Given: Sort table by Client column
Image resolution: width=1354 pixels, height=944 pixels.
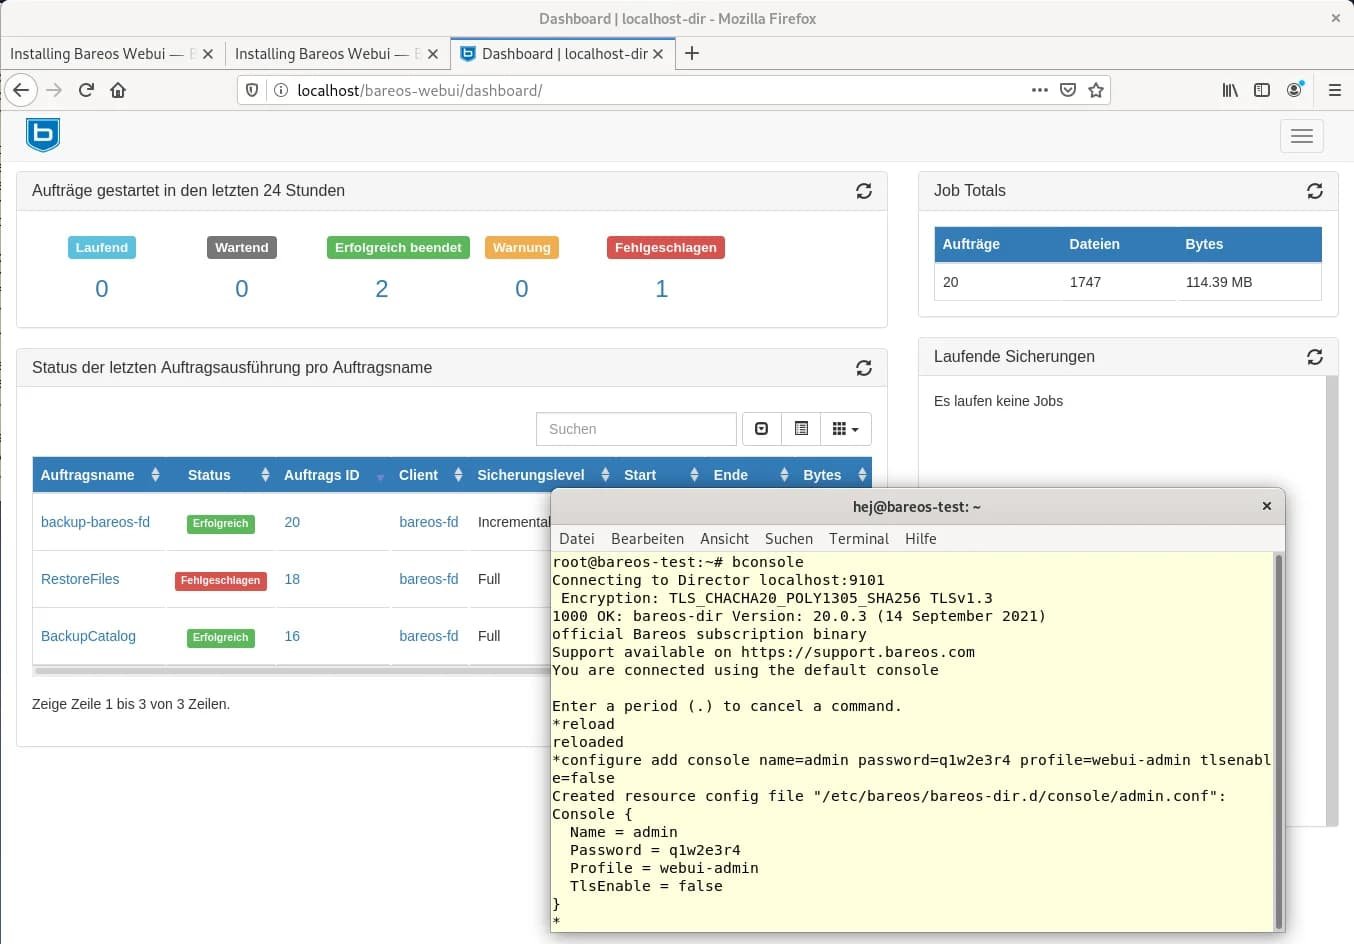Looking at the screenshot, I should (430, 475).
